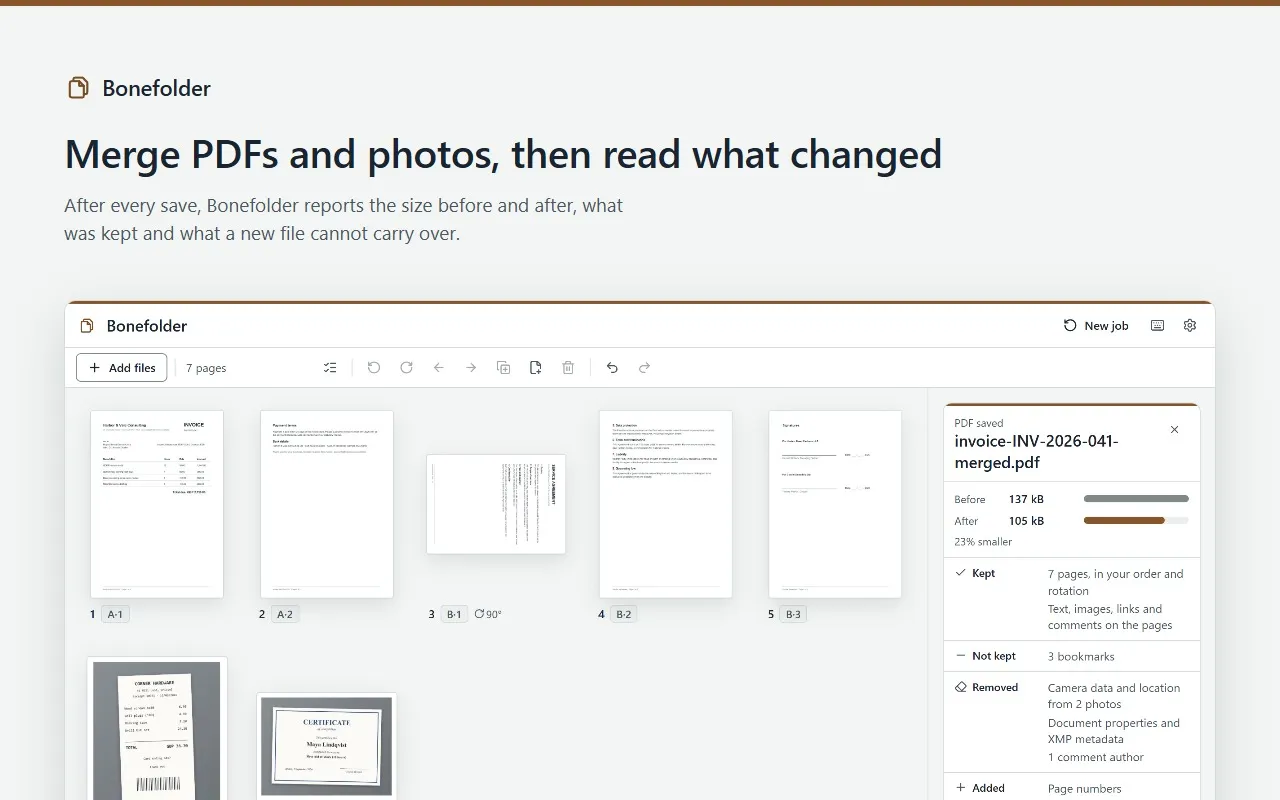Click the Add files button
Viewport: 1280px width, 800px height.
pos(122,368)
